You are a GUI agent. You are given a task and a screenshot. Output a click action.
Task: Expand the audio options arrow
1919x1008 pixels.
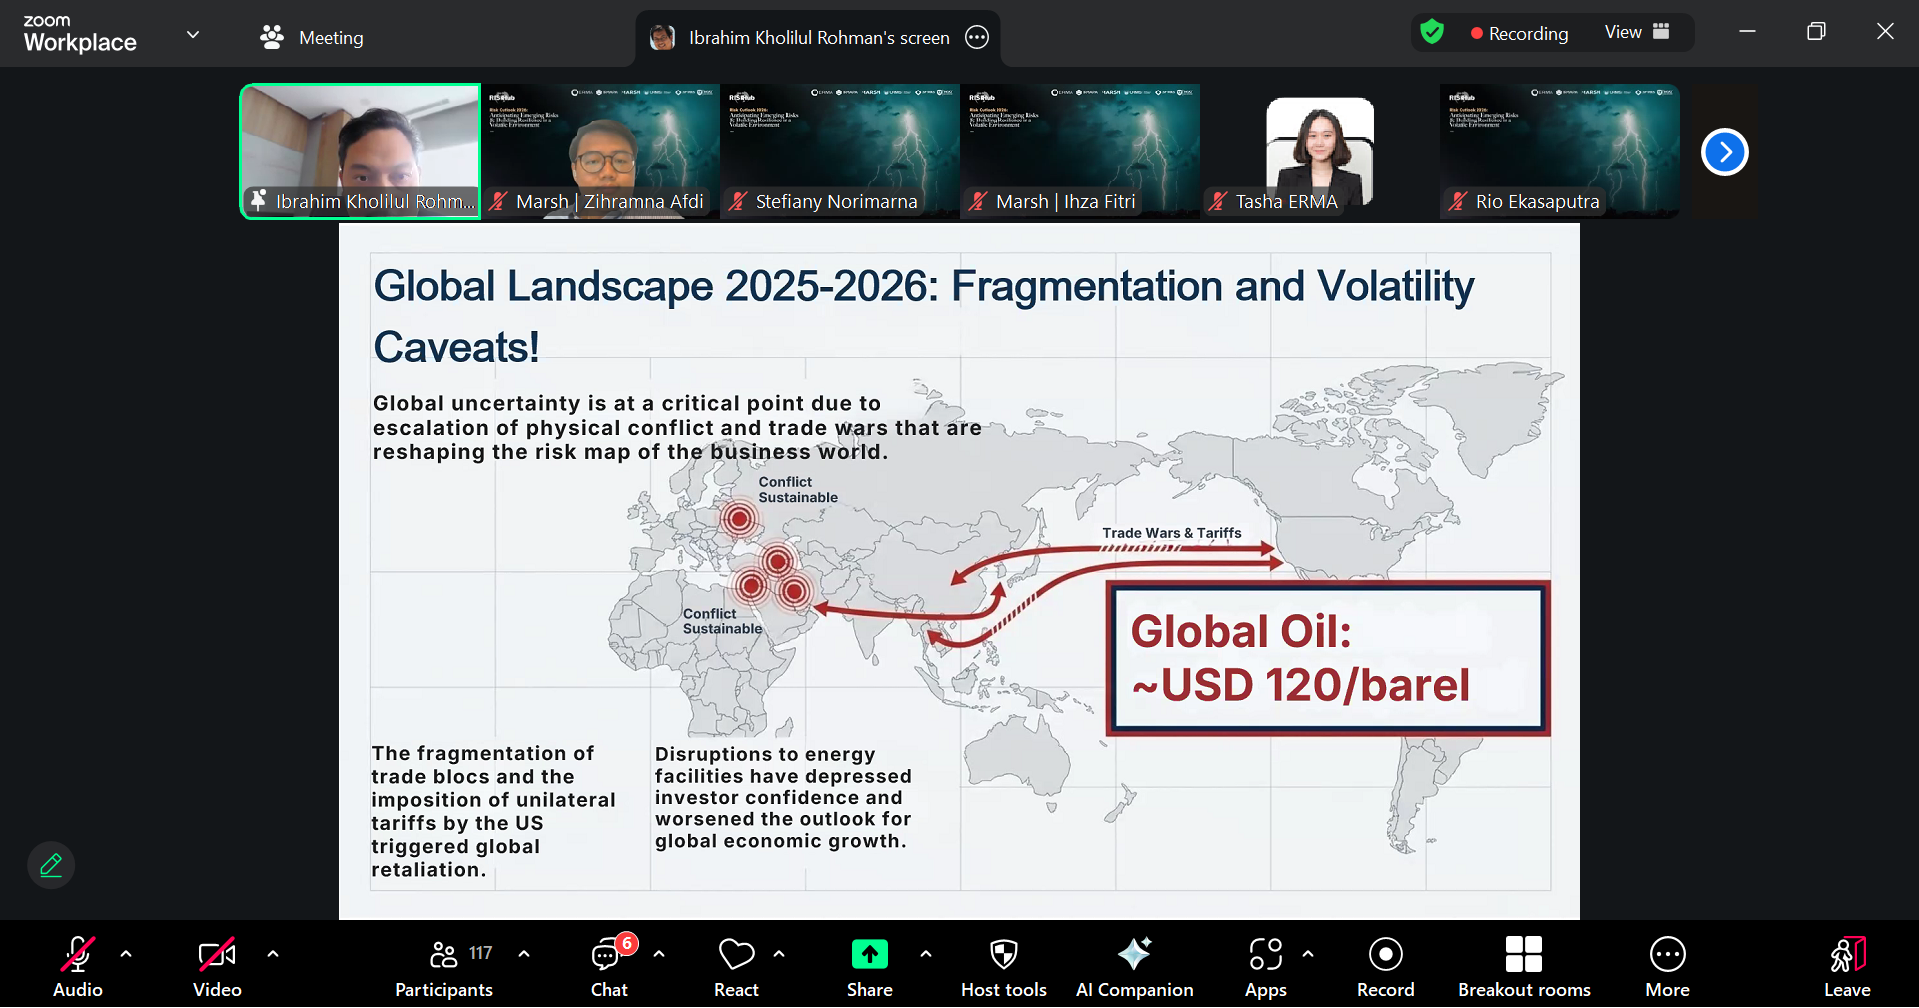[x=126, y=954]
